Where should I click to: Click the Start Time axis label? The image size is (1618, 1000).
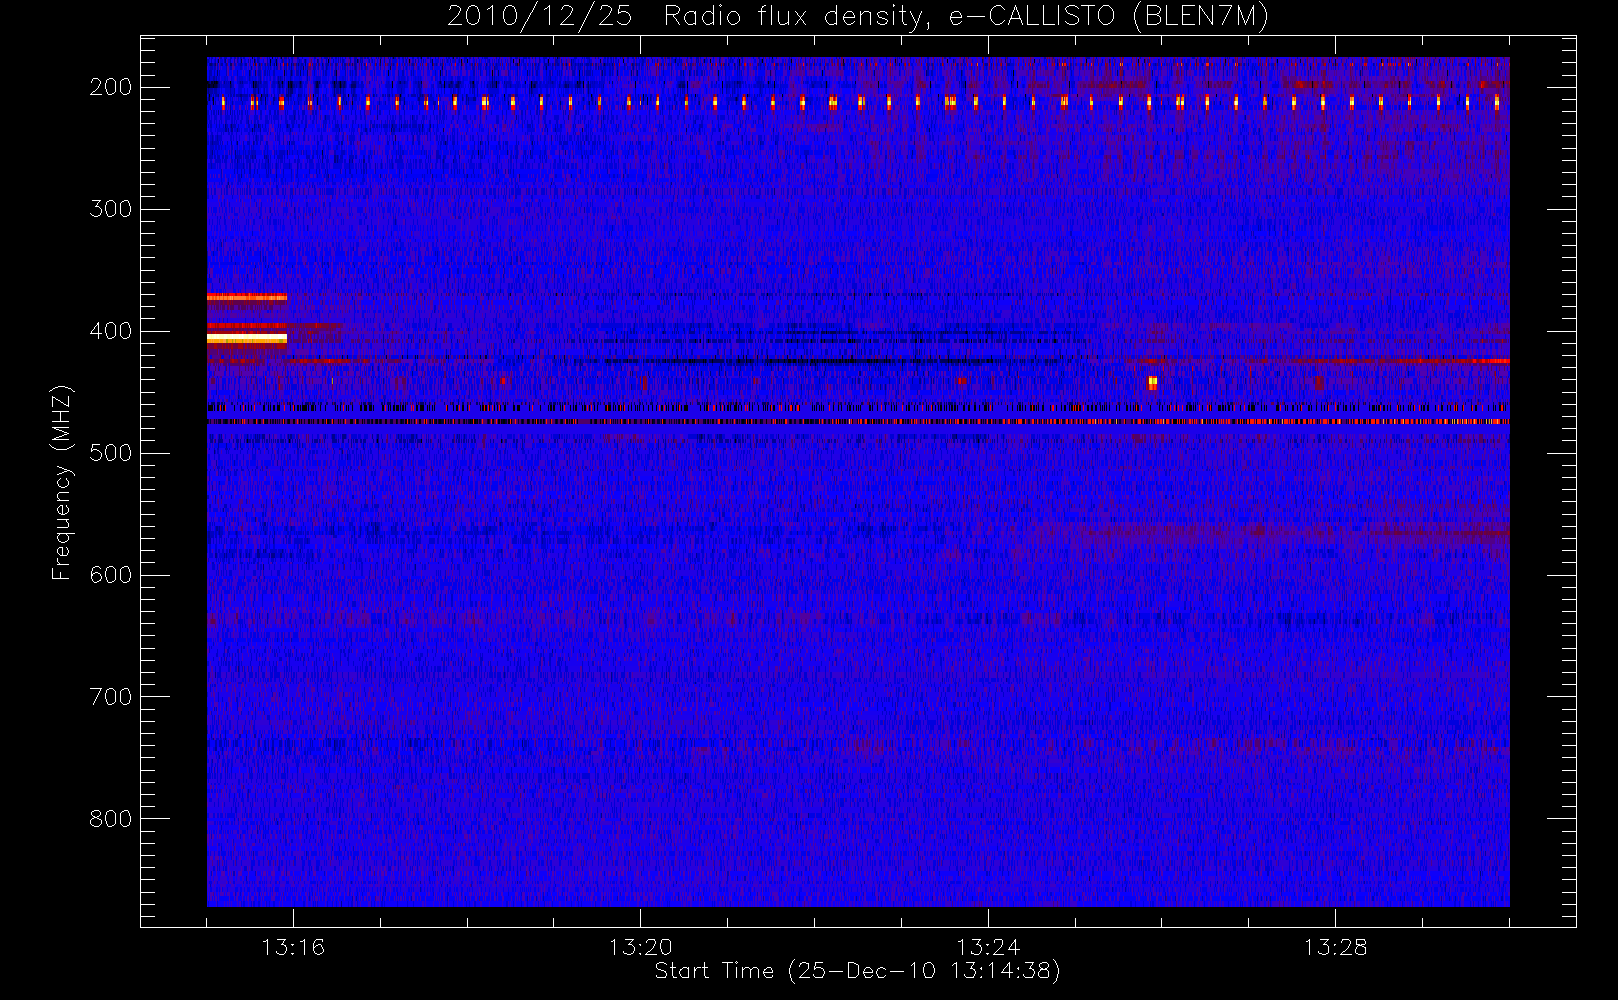click(x=857, y=971)
